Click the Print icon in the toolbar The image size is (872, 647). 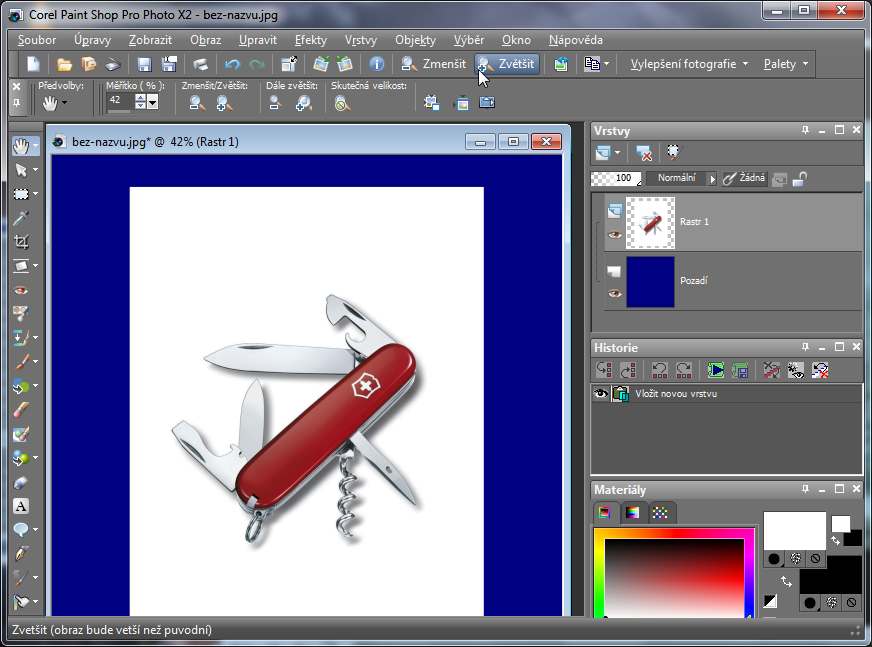[200, 64]
